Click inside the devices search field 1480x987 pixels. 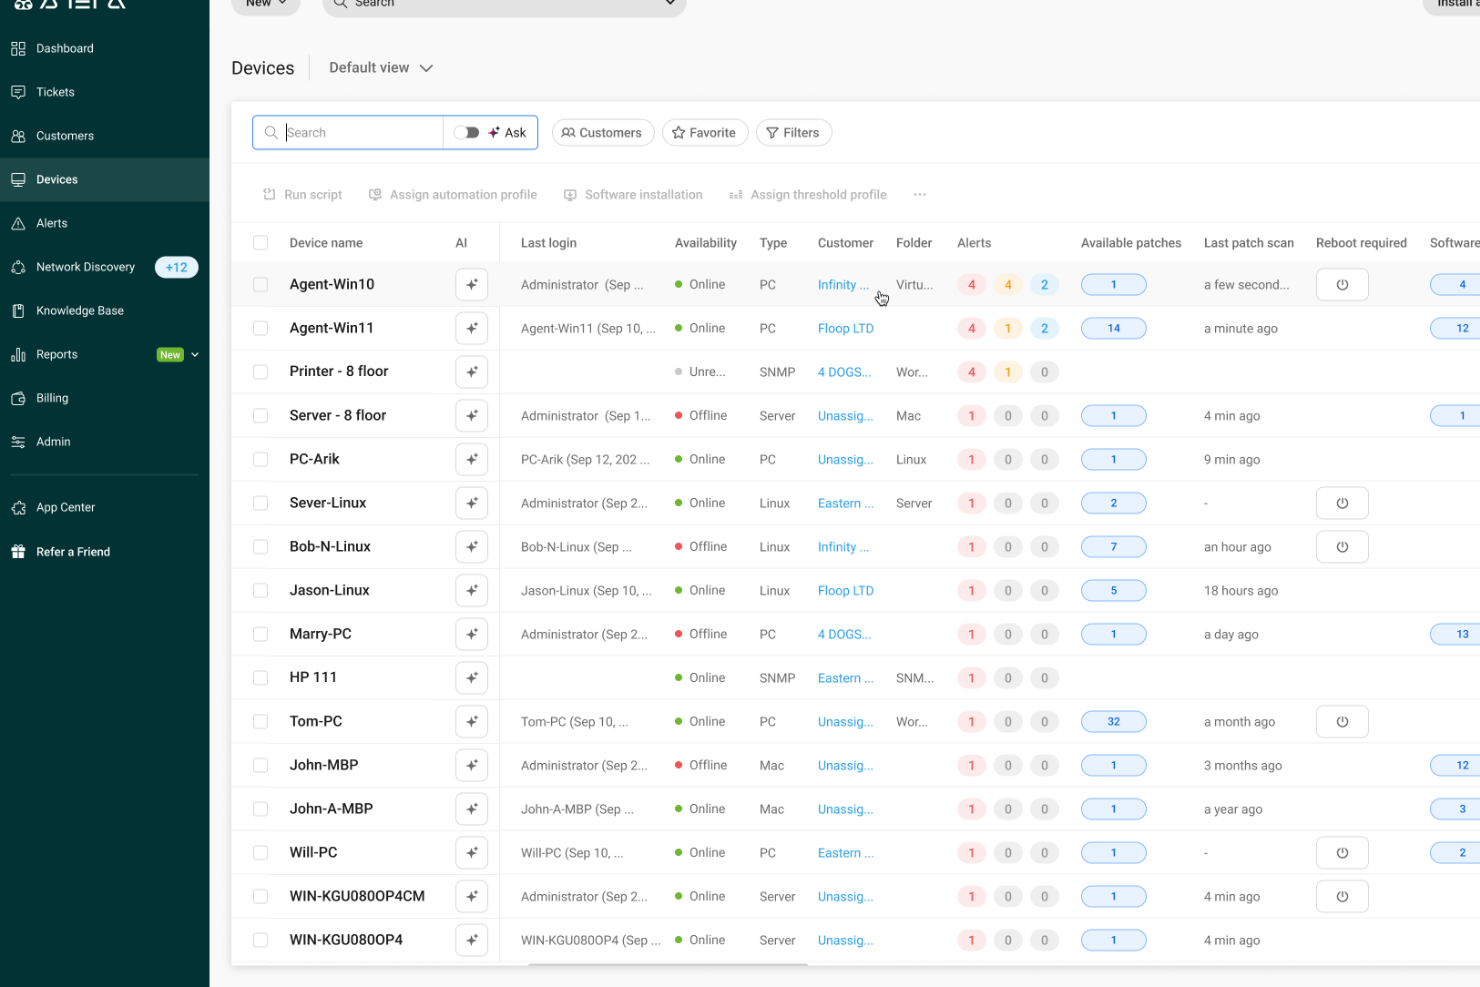[350, 132]
